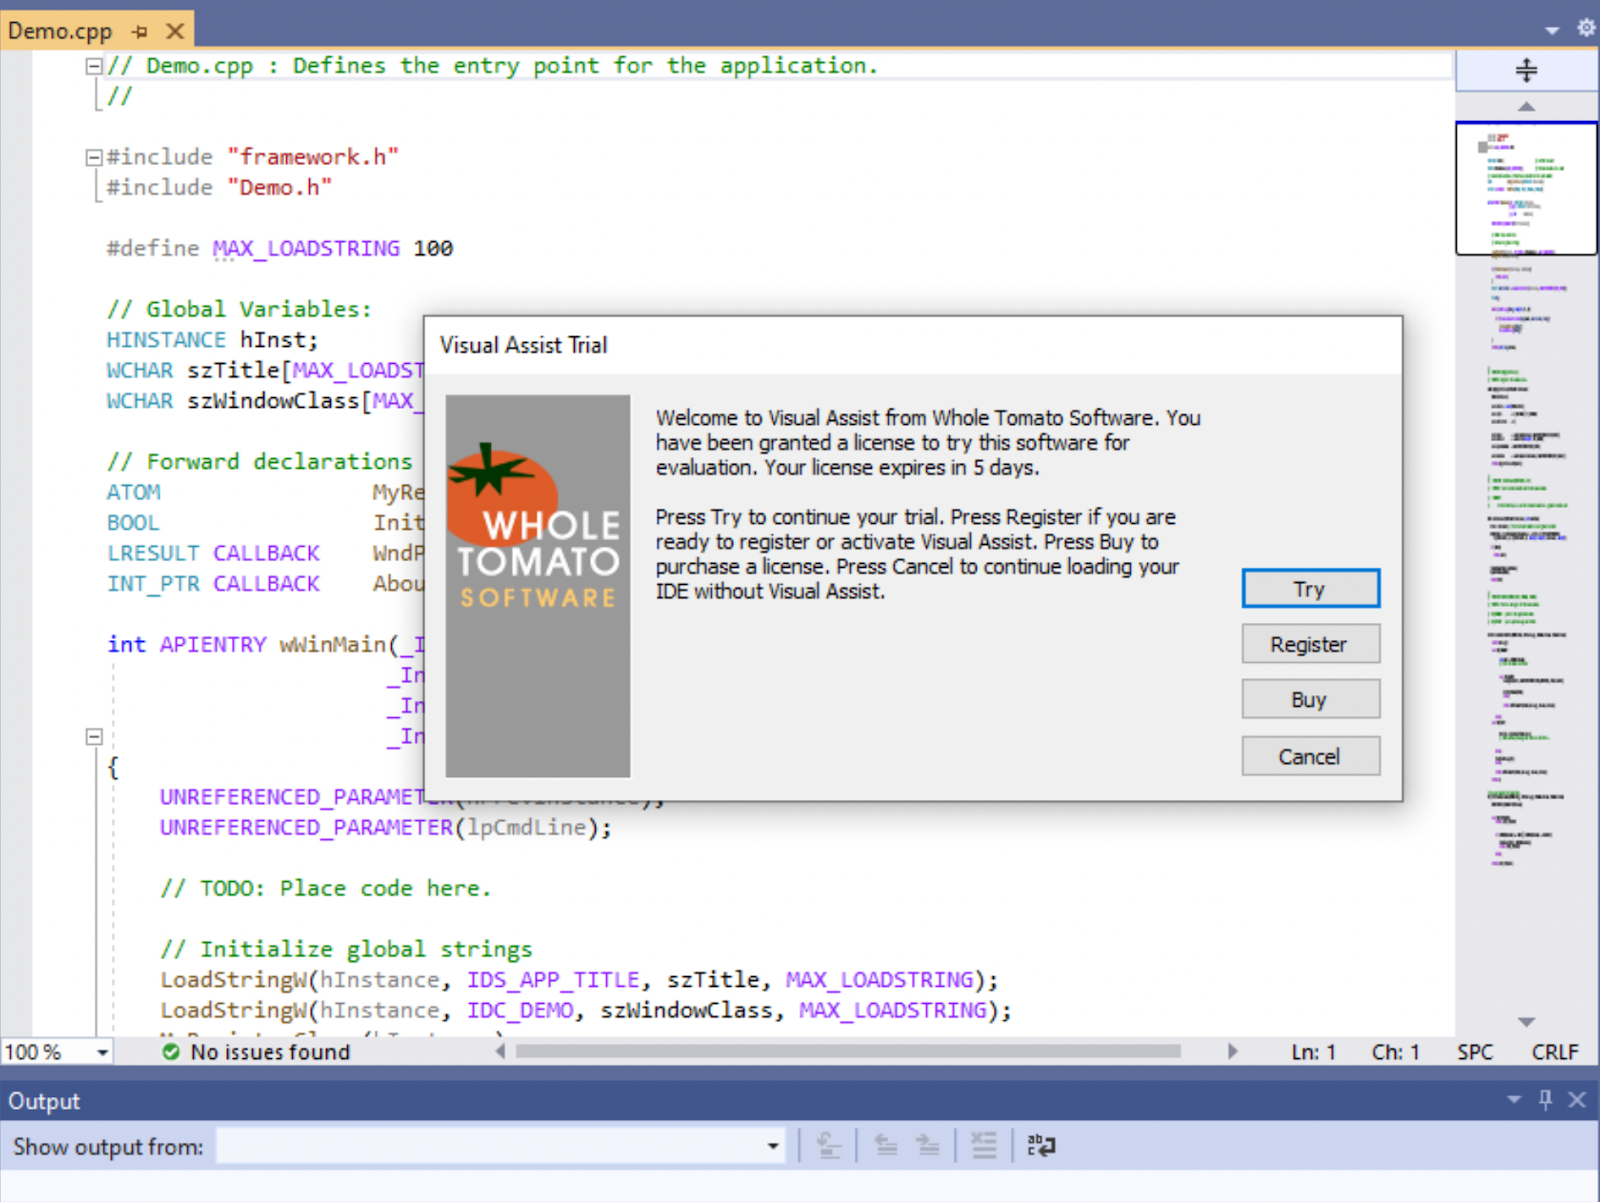Screen dimensions: 1600x1202
Task: Click the "Demo.h" include string
Action: click(280, 187)
